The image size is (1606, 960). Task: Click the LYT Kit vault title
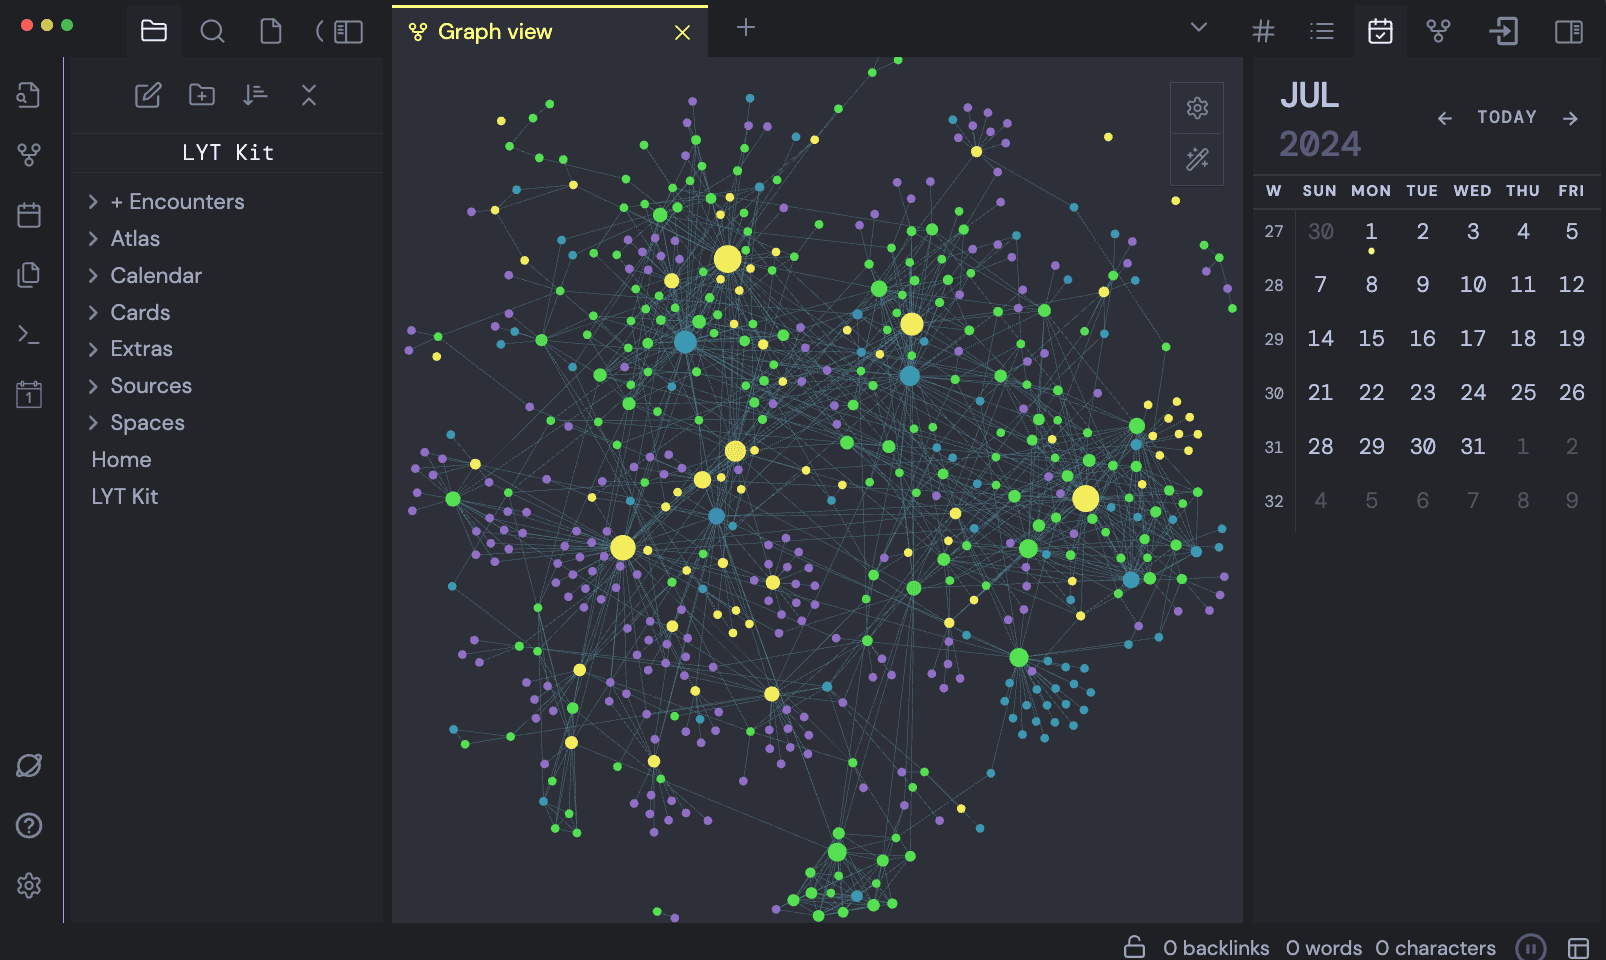pos(228,153)
